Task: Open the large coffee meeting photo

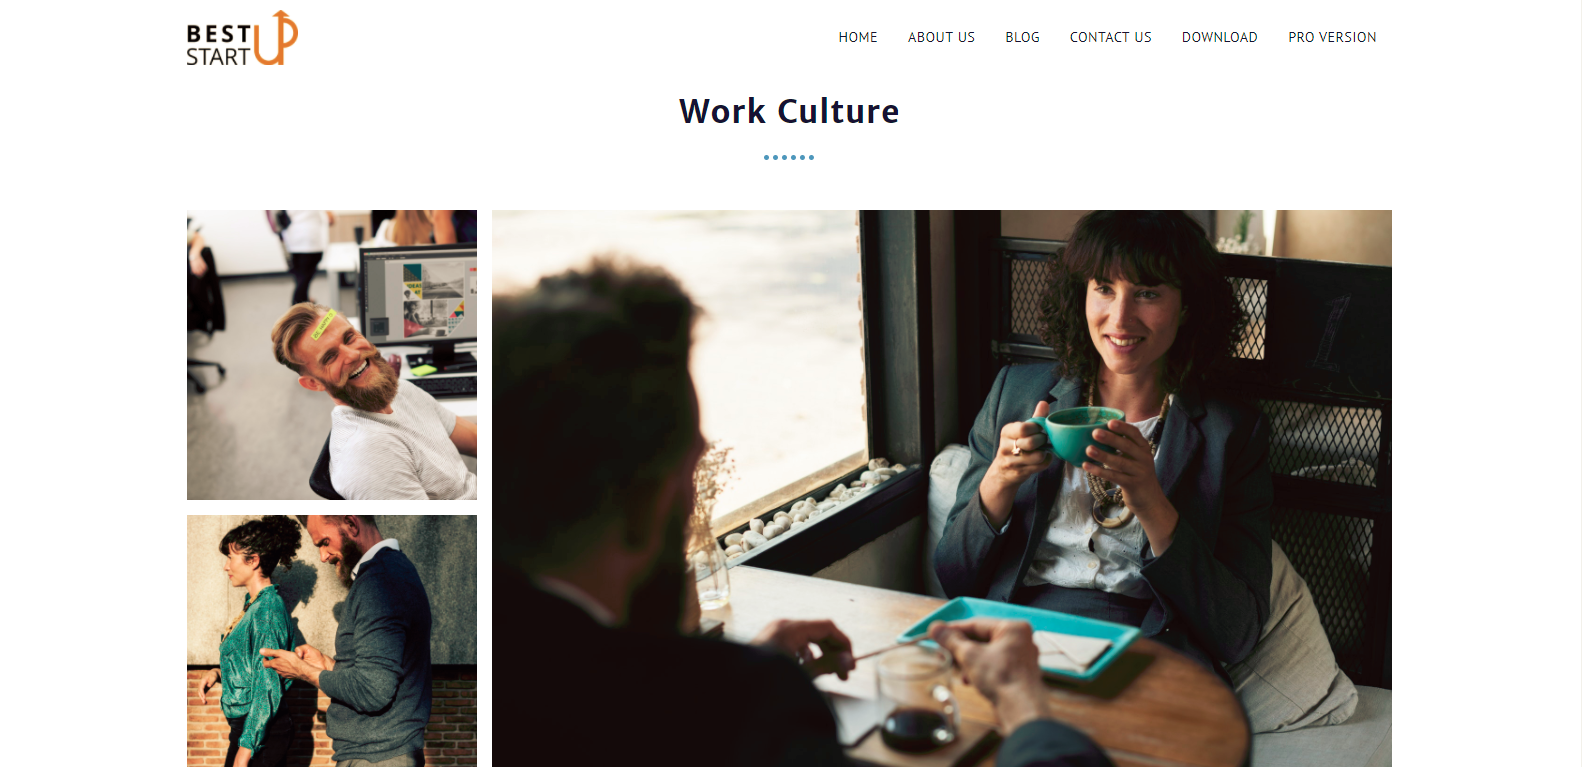Action: 942,488
